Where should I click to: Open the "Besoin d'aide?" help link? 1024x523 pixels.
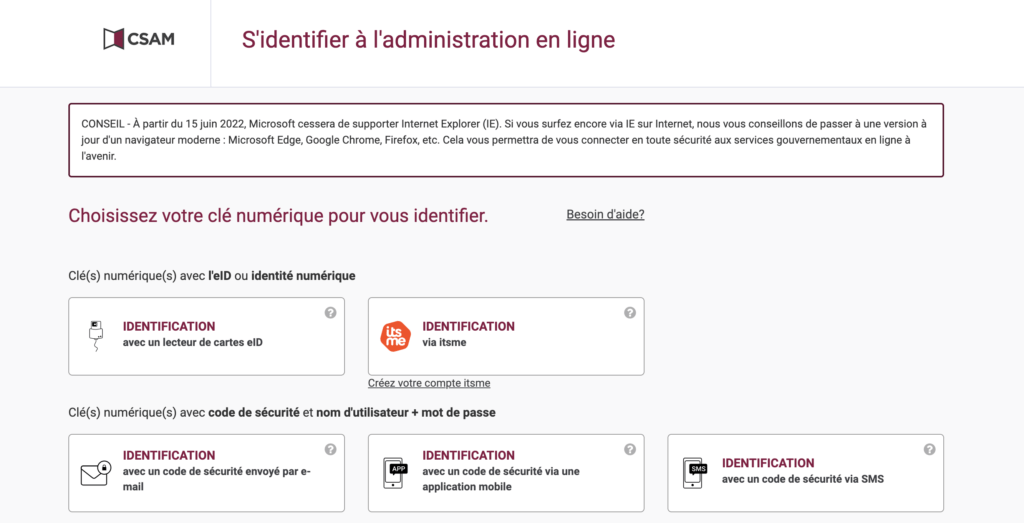click(605, 214)
